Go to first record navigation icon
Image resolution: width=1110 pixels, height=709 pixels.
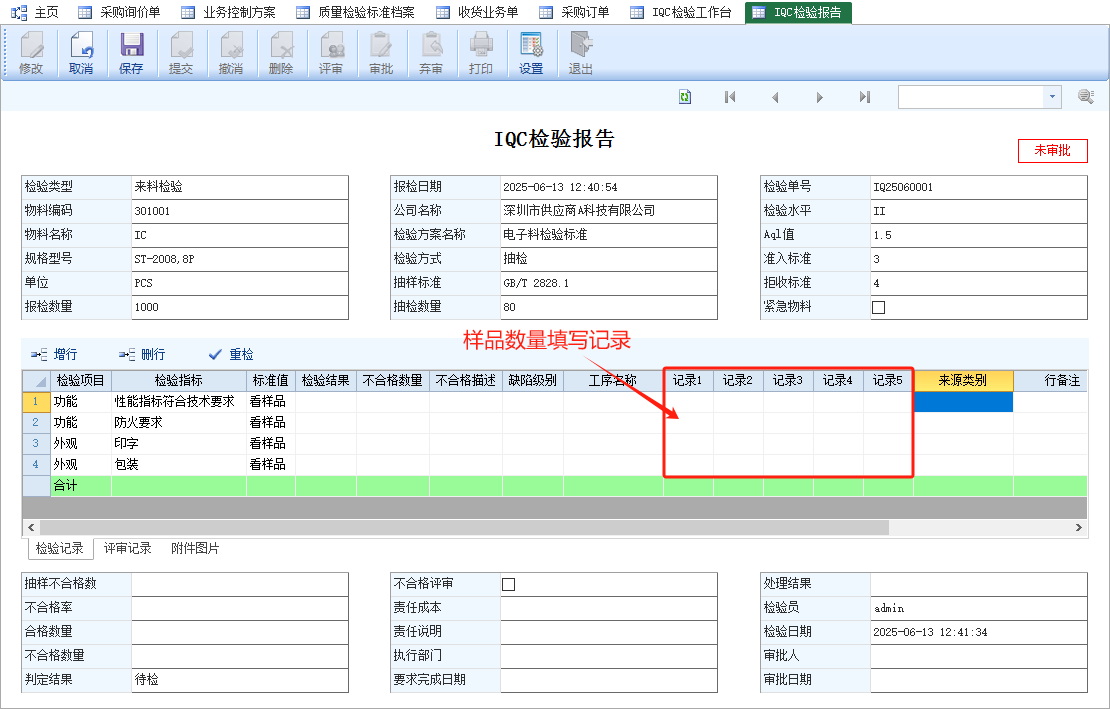[730, 97]
